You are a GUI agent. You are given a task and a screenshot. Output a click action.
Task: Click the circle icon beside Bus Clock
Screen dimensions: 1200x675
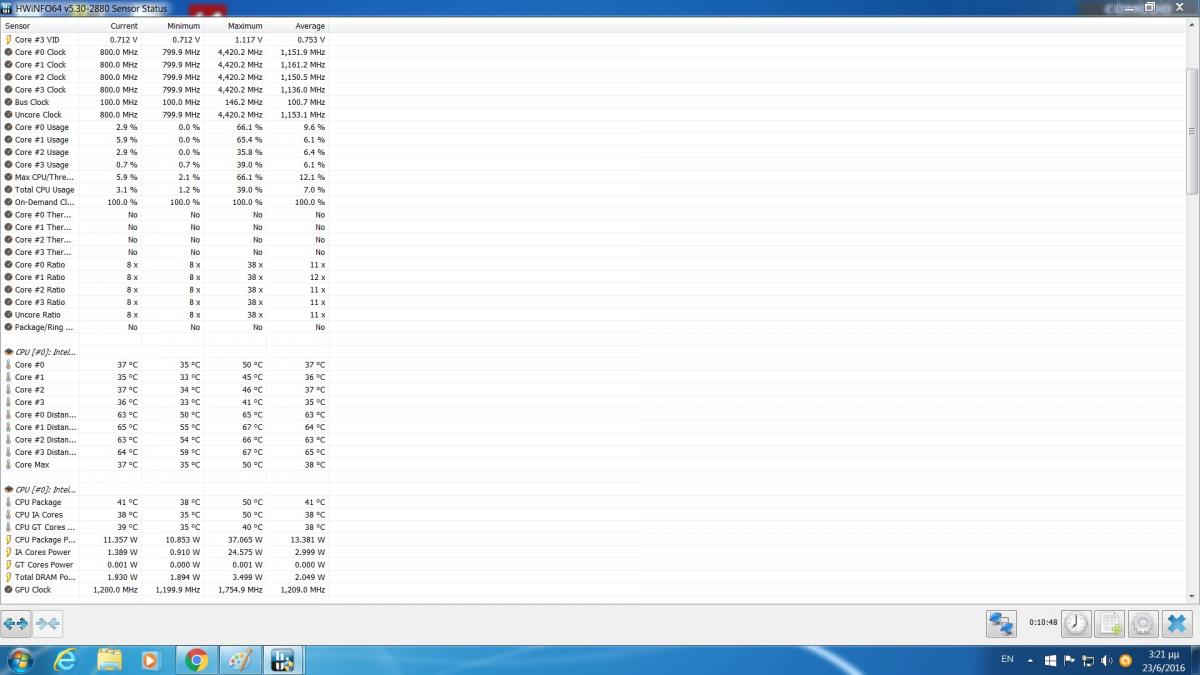click(x=8, y=102)
